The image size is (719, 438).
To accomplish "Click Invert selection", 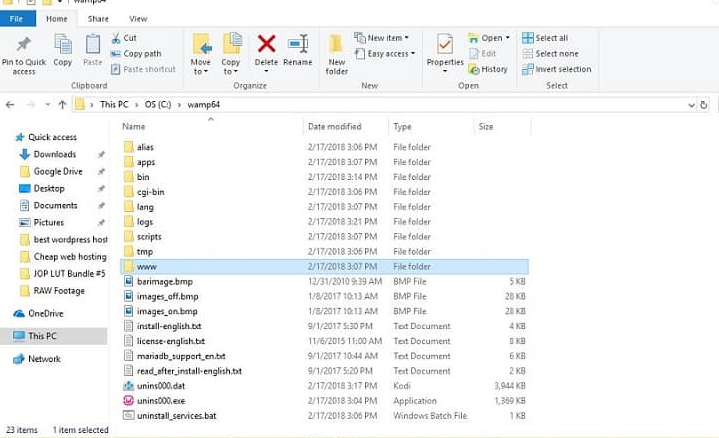I will pyautogui.click(x=557, y=69).
